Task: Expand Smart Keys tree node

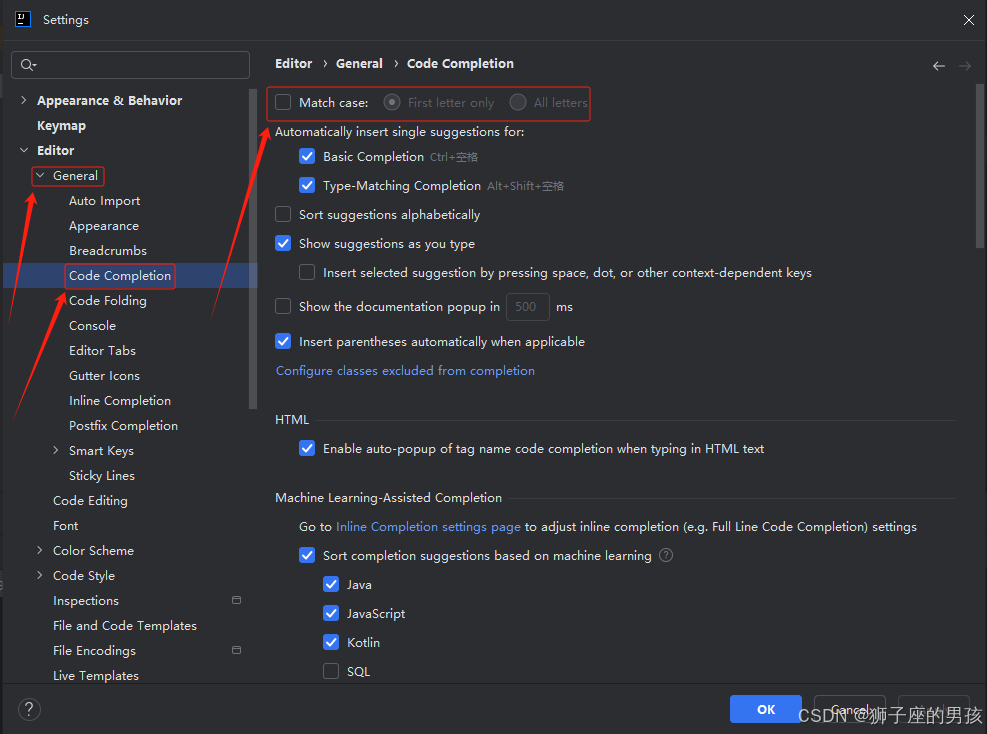Action: (x=56, y=450)
